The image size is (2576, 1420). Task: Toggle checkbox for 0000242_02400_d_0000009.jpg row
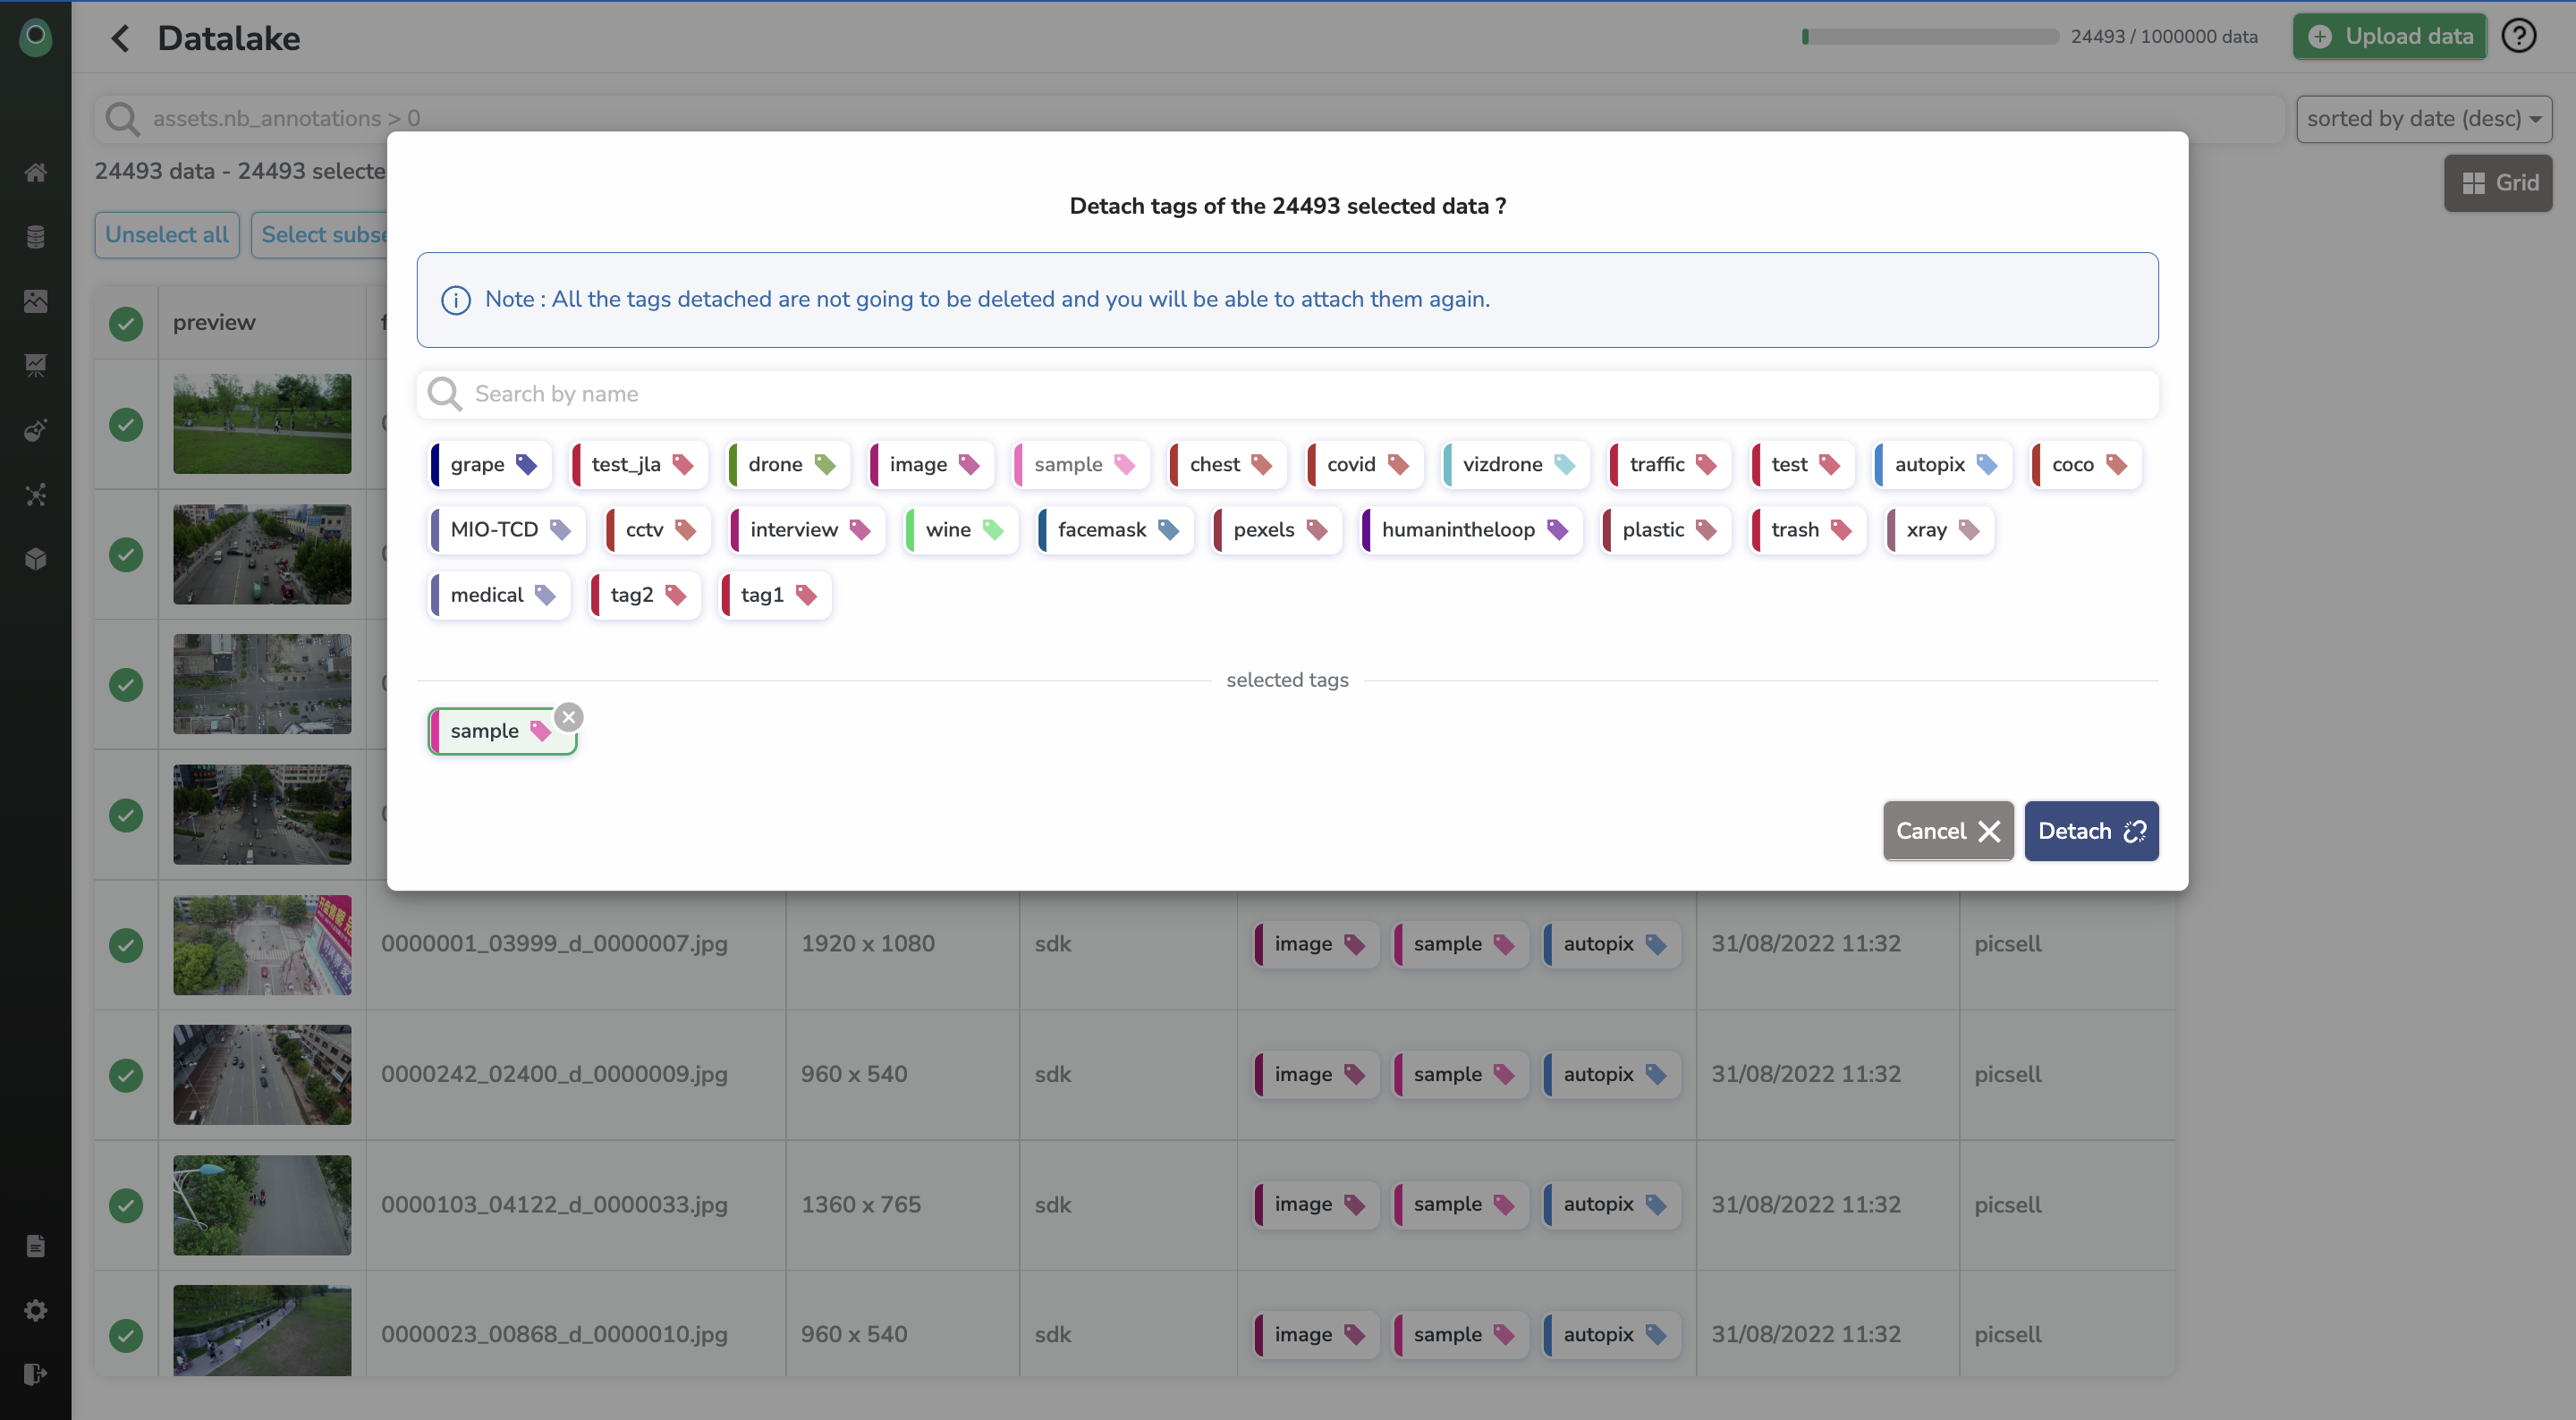[126, 1075]
